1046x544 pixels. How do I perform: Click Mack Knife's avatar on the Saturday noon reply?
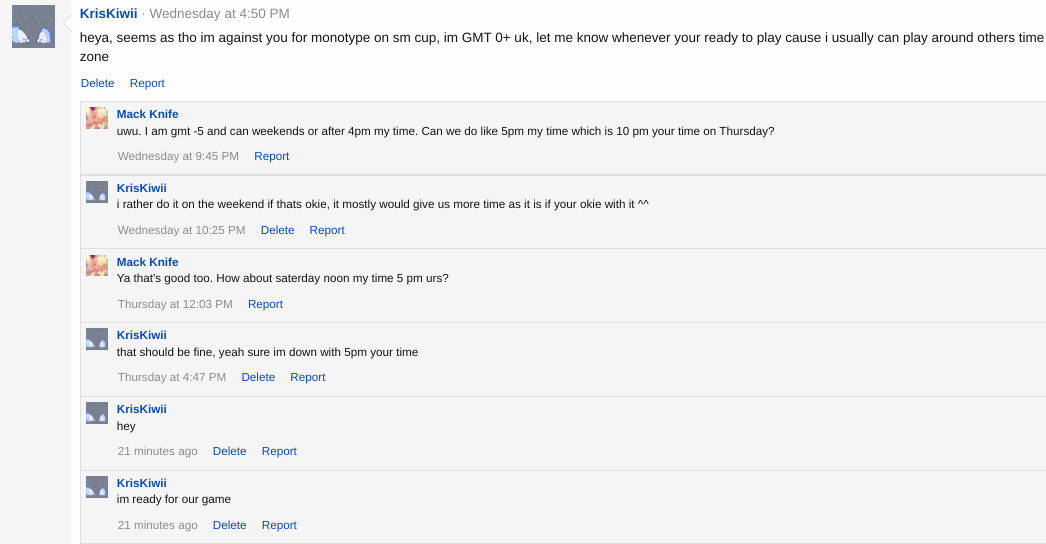pyautogui.click(x=97, y=266)
